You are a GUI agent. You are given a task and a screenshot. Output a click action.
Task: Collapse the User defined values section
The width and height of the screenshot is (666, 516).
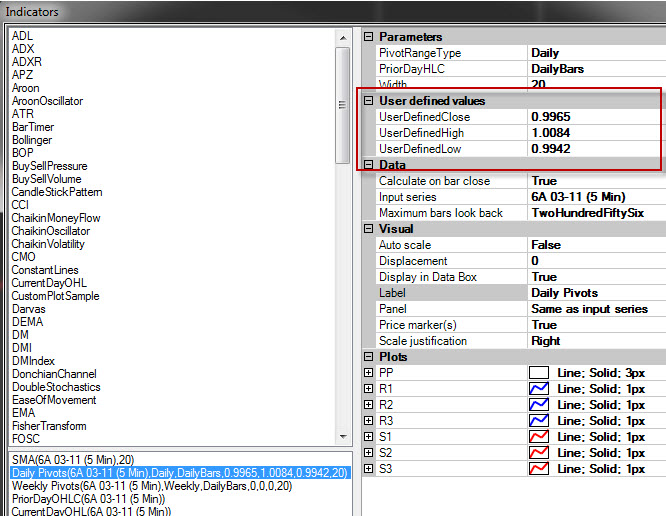pyautogui.click(x=369, y=101)
